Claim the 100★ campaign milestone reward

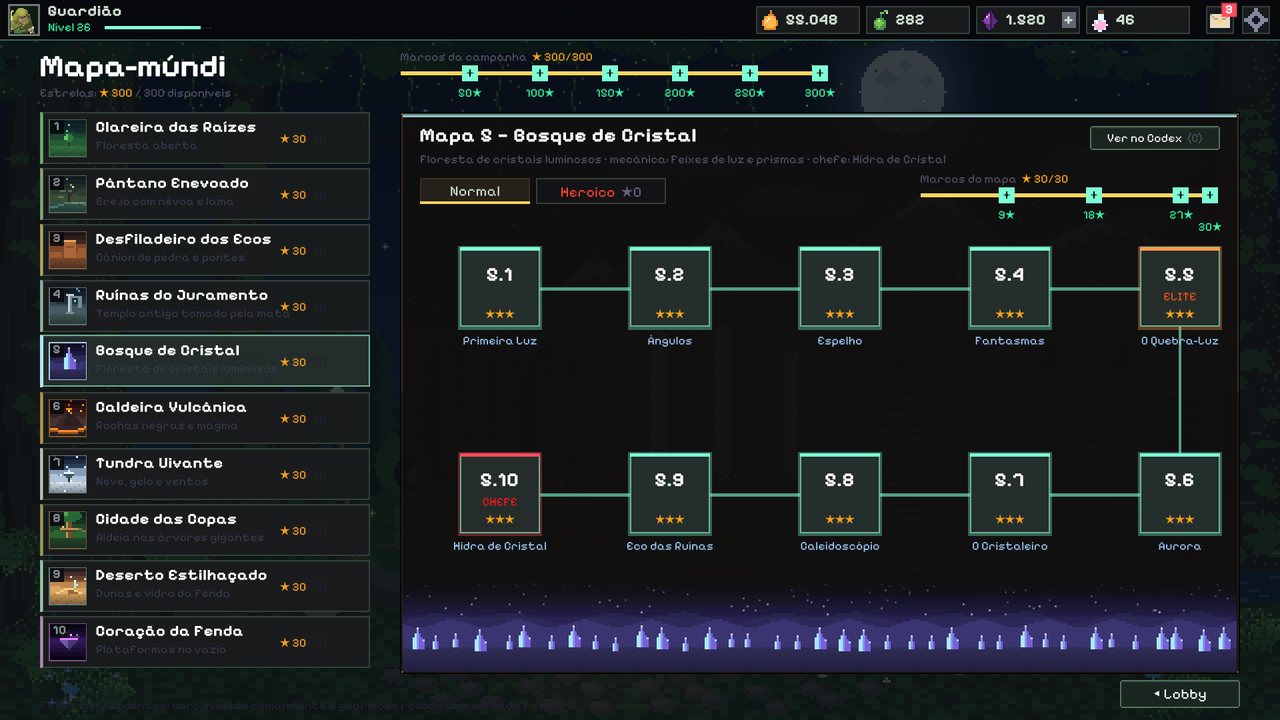pos(540,73)
